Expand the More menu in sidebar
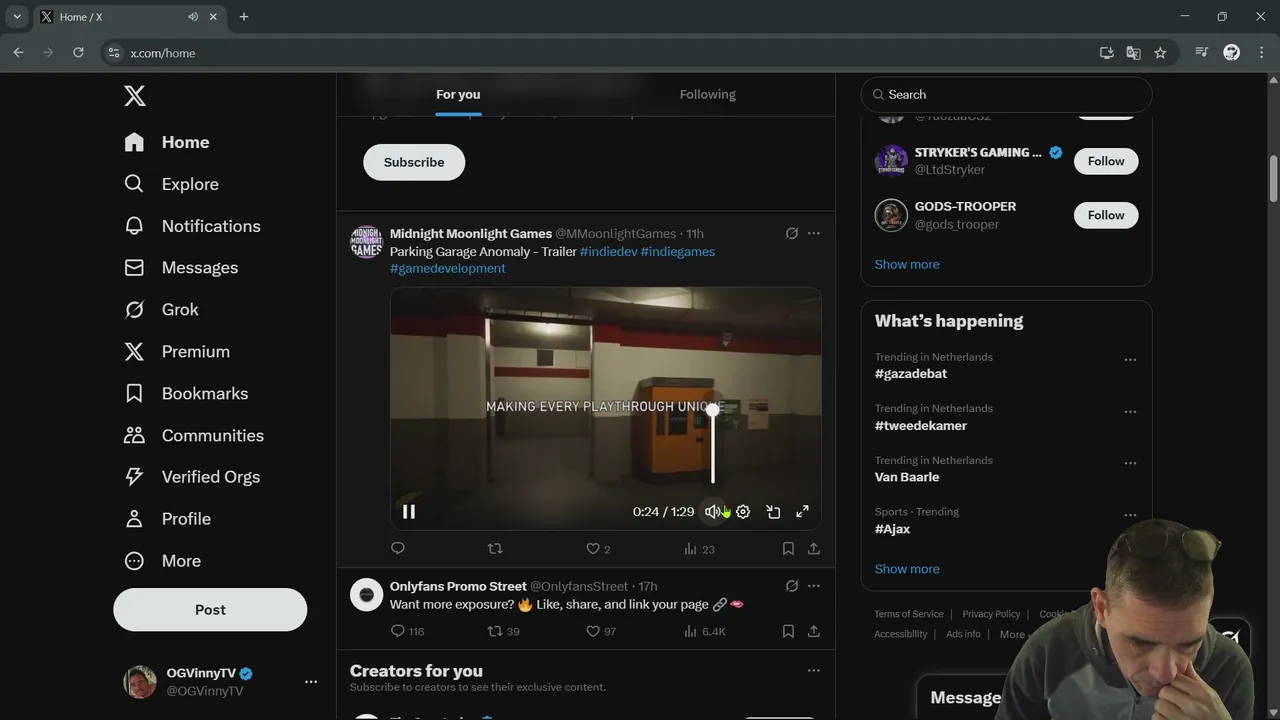The width and height of the screenshot is (1280, 720). [162, 561]
